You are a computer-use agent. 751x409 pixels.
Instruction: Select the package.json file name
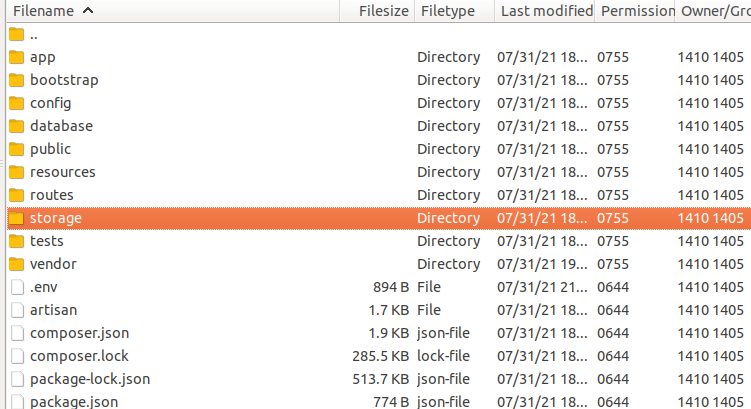pyautogui.click(x=74, y=402)
